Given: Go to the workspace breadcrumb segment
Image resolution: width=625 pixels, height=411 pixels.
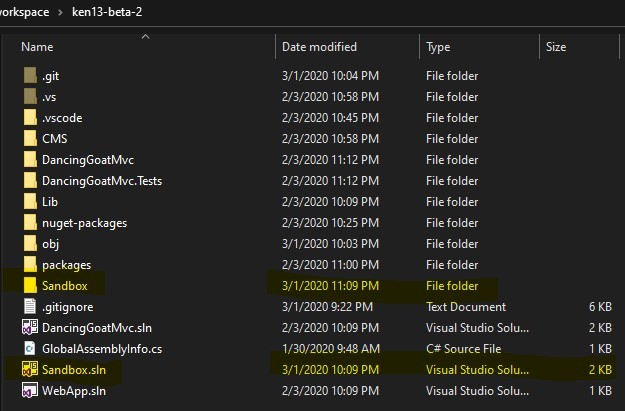Looking at the screenshot, I should pyautogui.click(x=24, y=12).
